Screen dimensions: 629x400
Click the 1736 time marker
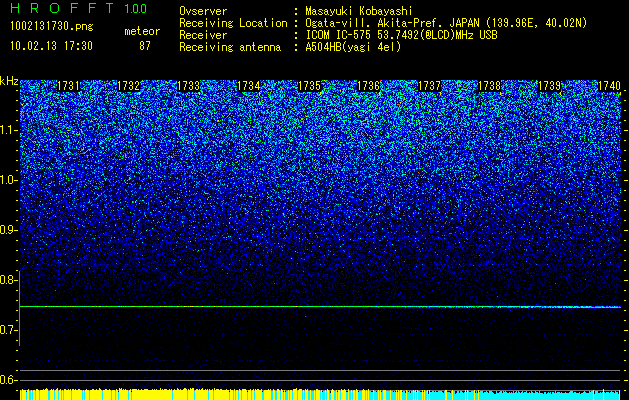[x=369, y=86]
